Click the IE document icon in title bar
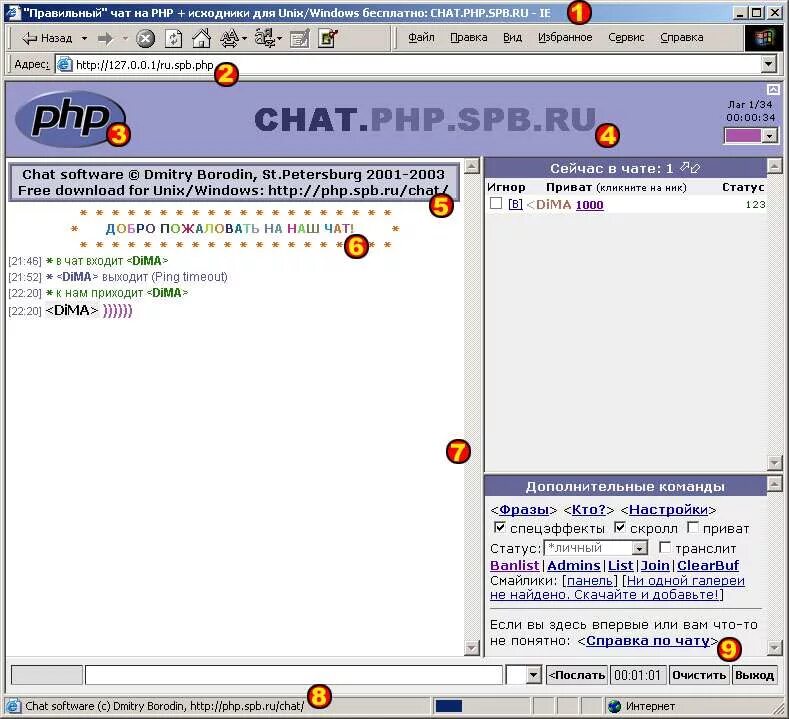 (13, 12)
